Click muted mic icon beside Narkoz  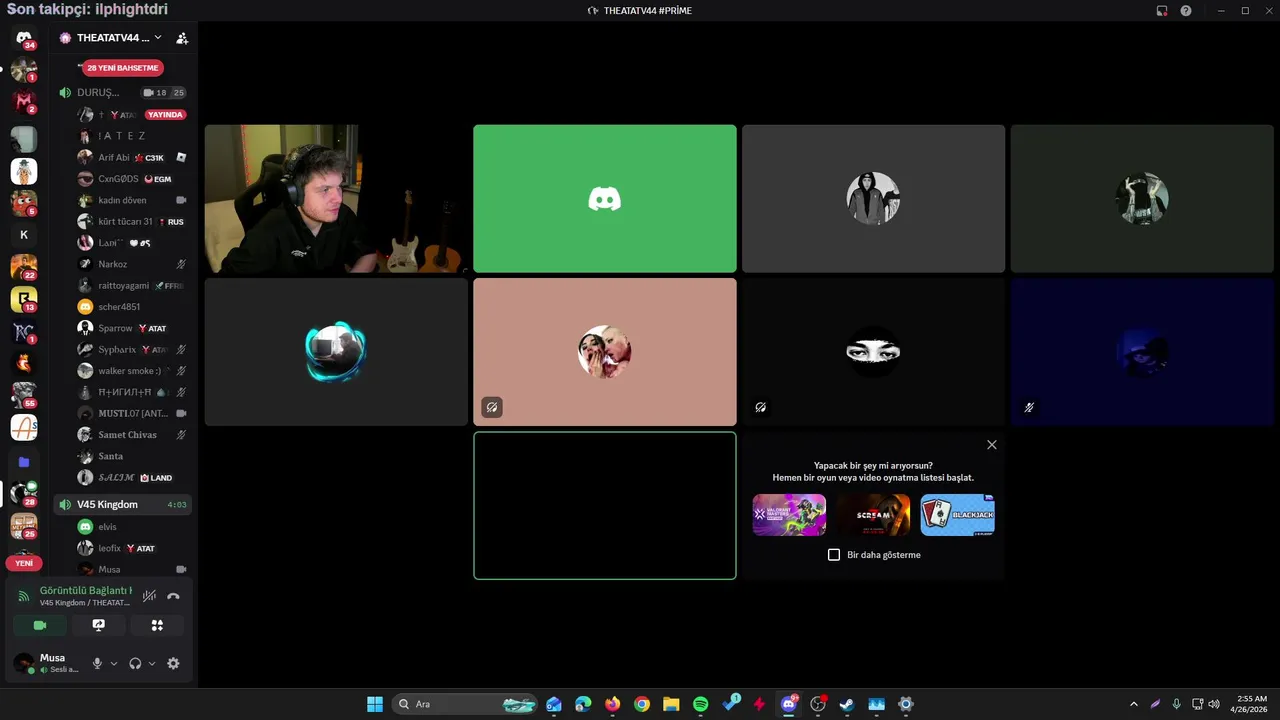181,264
